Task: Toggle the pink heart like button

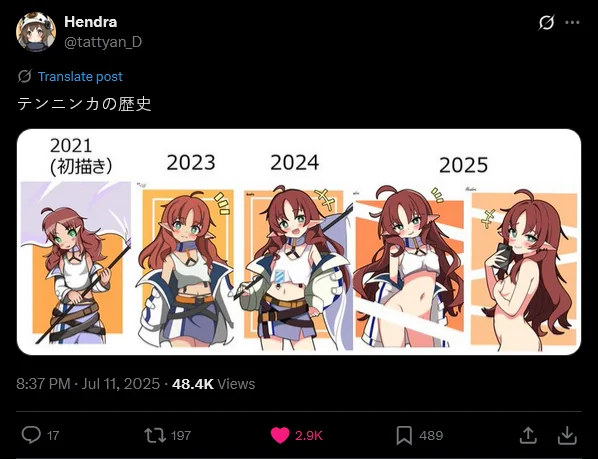Action: tap(280, 435)
